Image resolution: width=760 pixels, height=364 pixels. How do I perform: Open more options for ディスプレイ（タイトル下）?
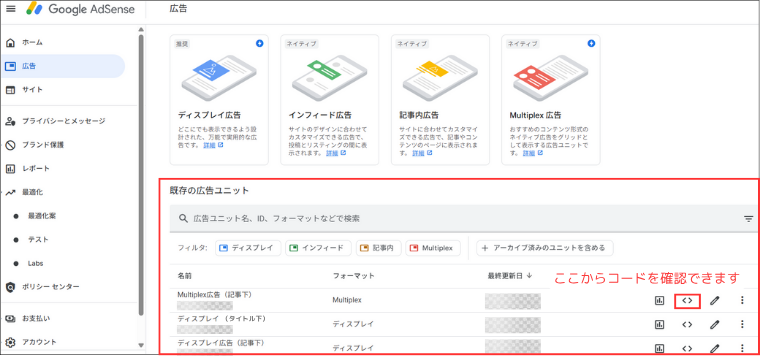742,324
